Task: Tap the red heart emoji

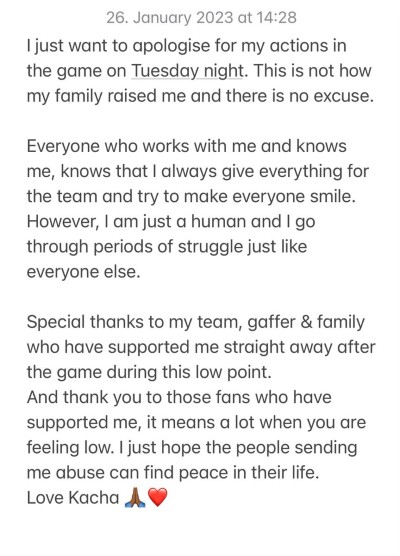Action: click(157, 497)
